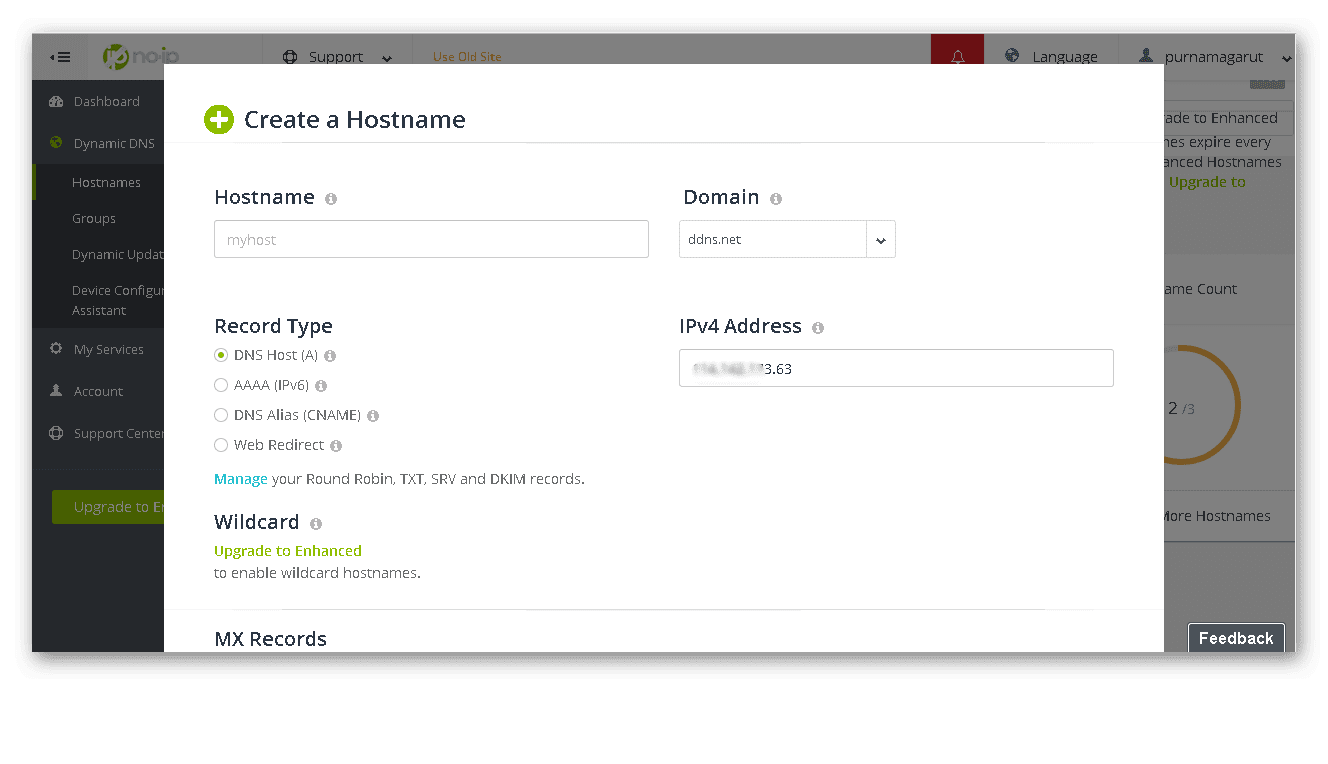Click the Upgrade to Enhanced wildcard link
The height and width of the screenshot is (764, 1328).
click(288, 551)
